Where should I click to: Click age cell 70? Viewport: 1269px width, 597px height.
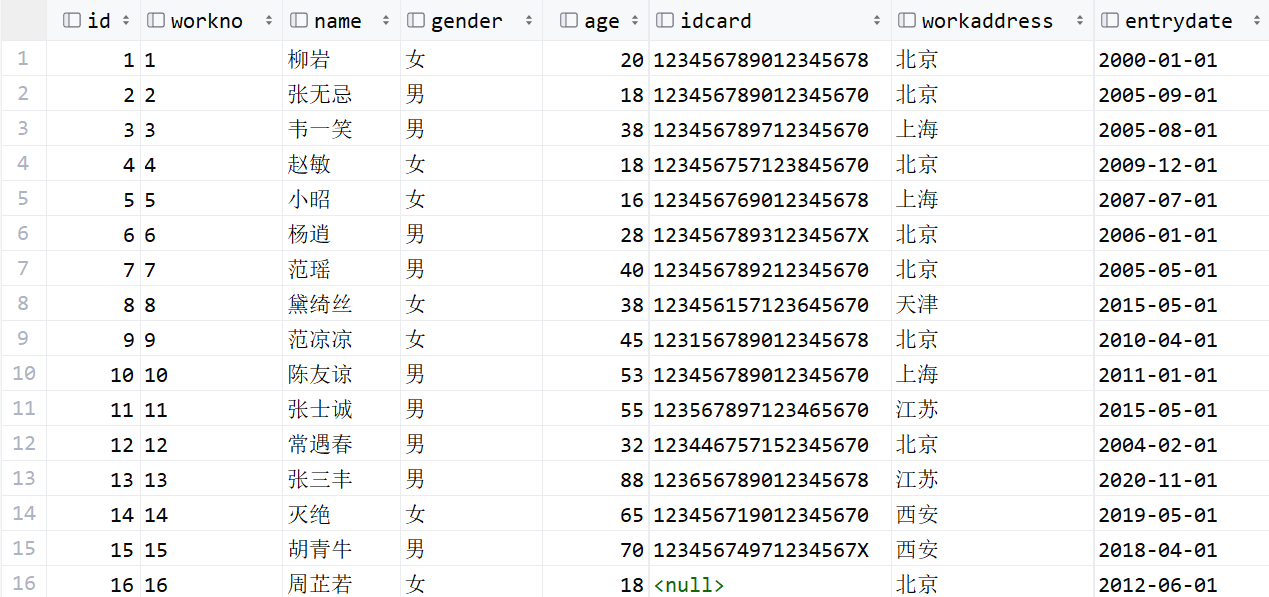[632, 550]
